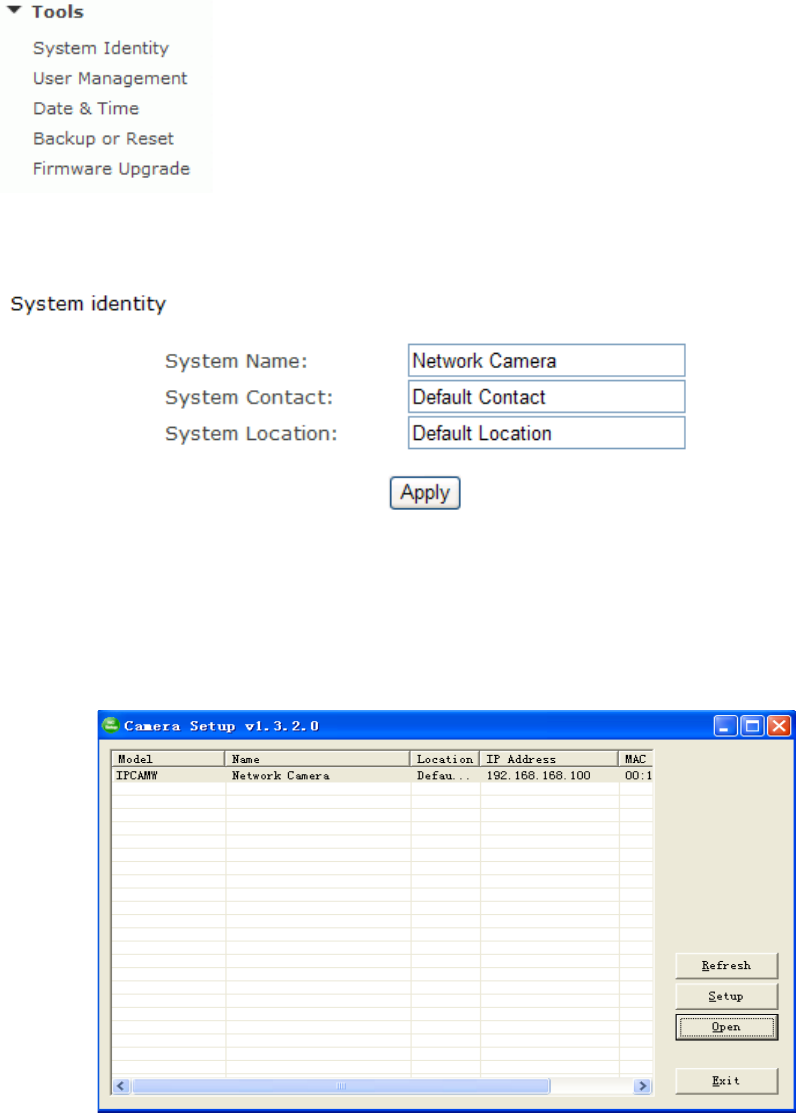796x1113 pixels.
Task: Click the System Location field
Action: coord(546,433)
